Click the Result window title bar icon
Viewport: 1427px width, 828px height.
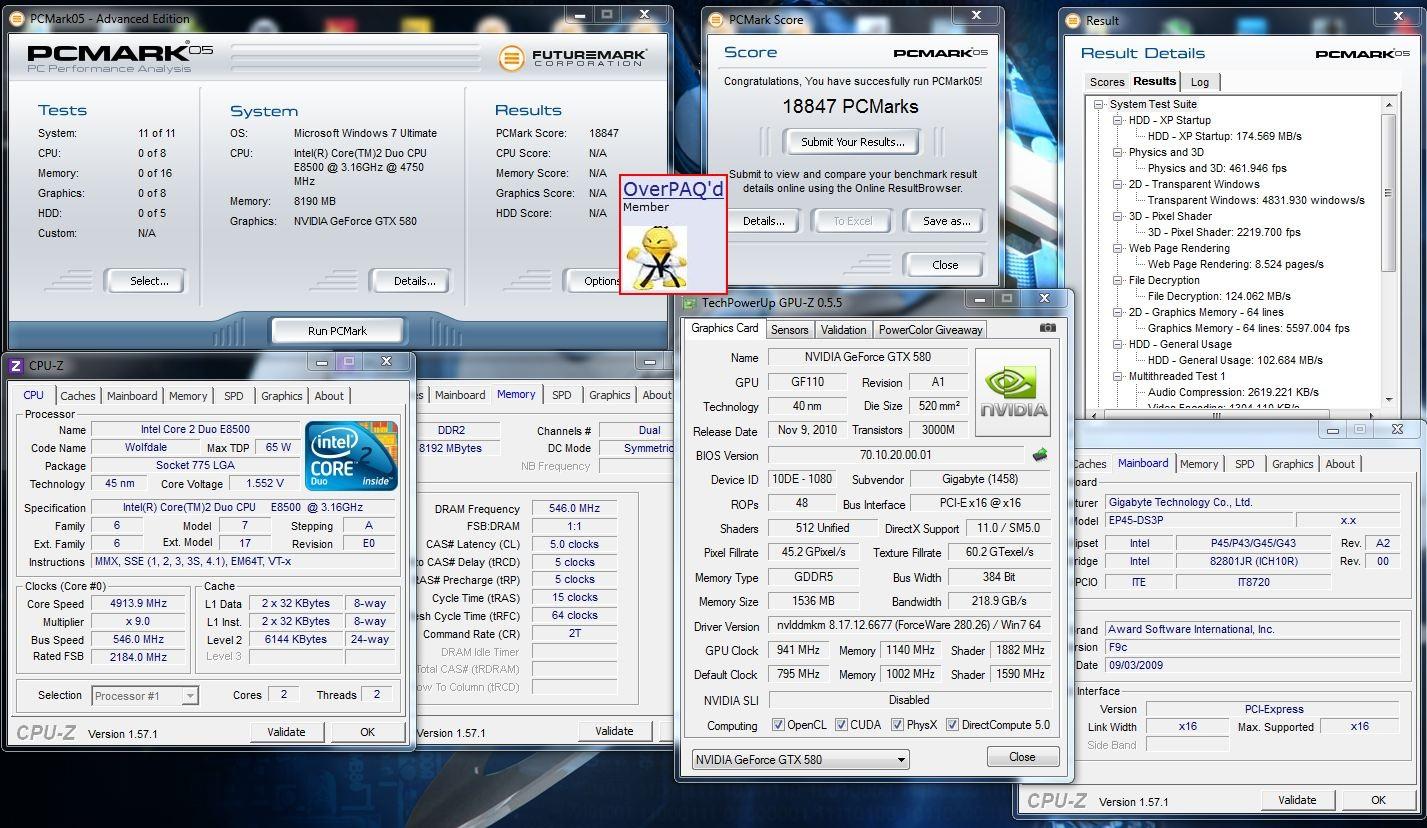coord(1073,20)
